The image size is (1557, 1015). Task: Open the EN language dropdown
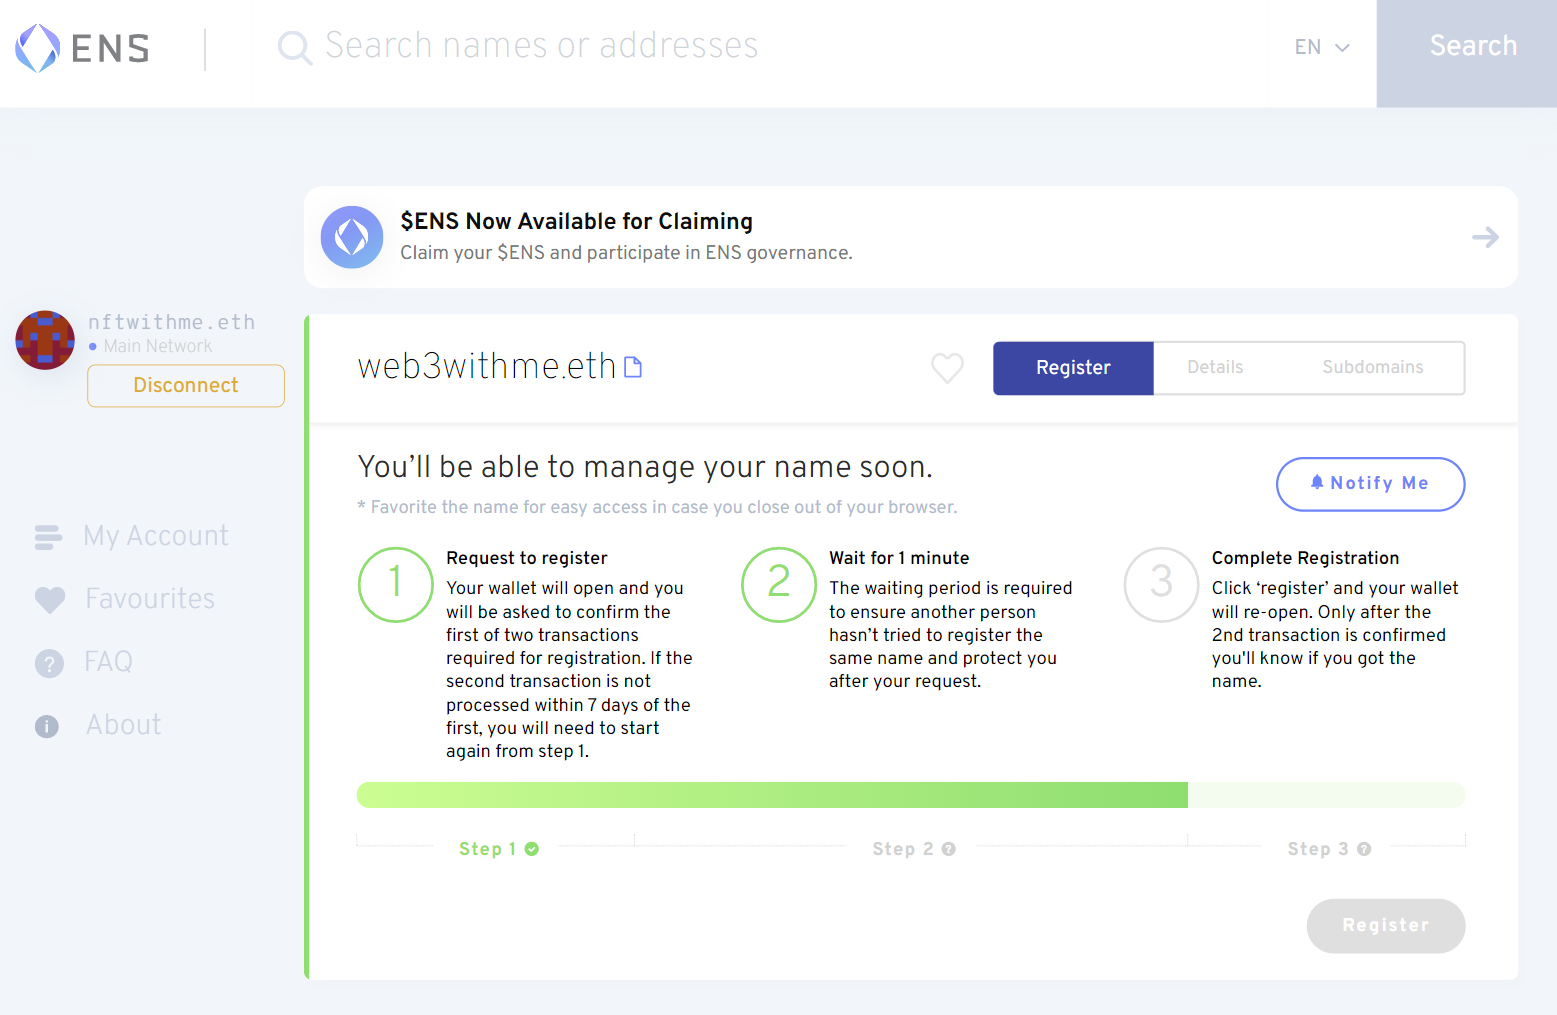click(x=1322, y=47)
